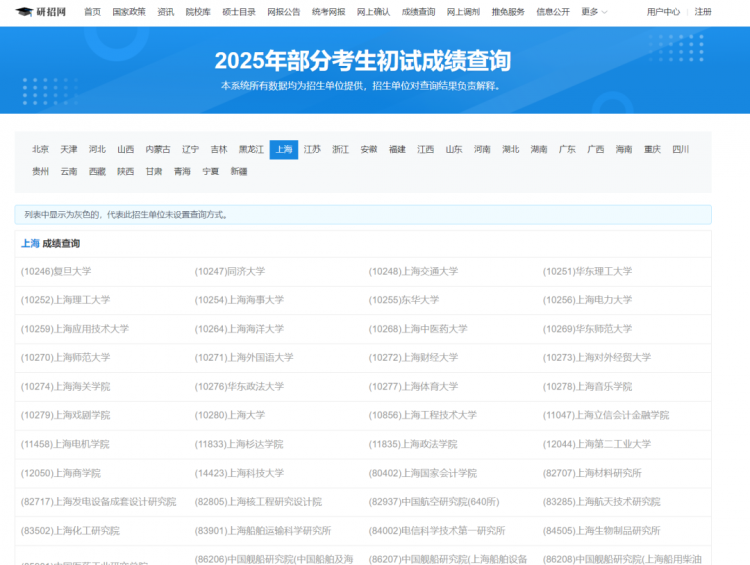750x565 pixels.
Task: Open 国家政策 in the top navigation
Action: (x=129, y=11)
